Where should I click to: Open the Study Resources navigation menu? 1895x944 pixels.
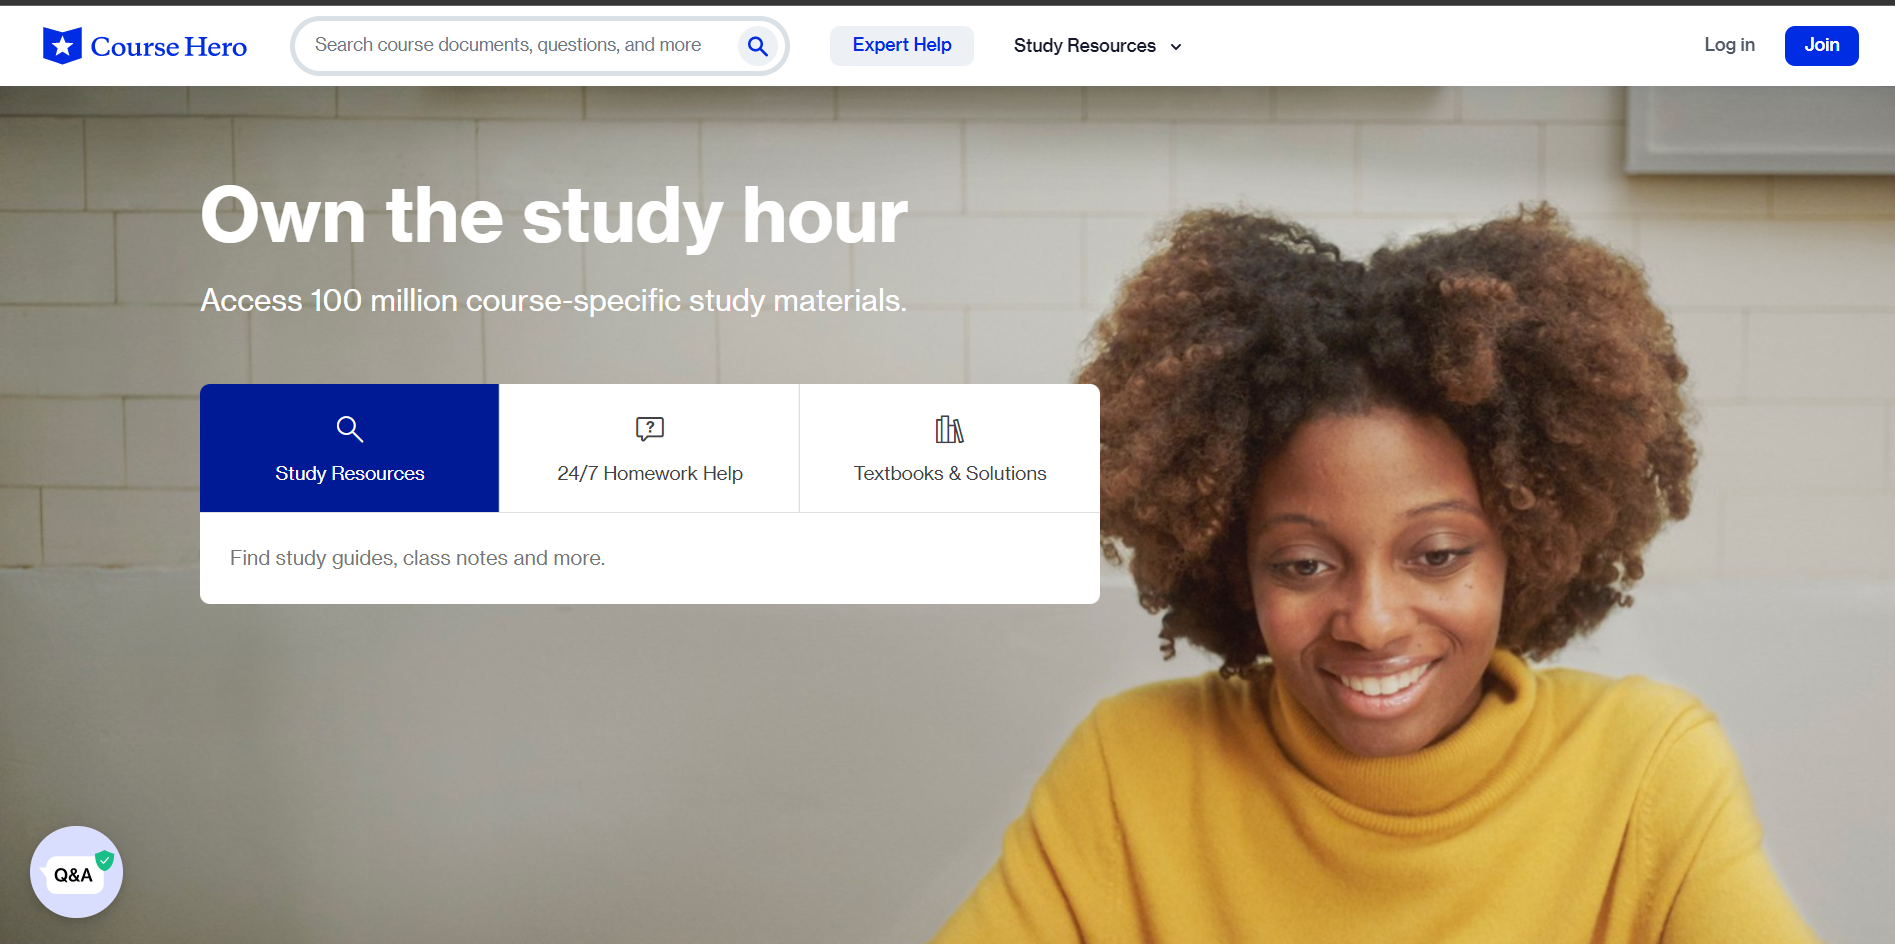[1084, 46]
